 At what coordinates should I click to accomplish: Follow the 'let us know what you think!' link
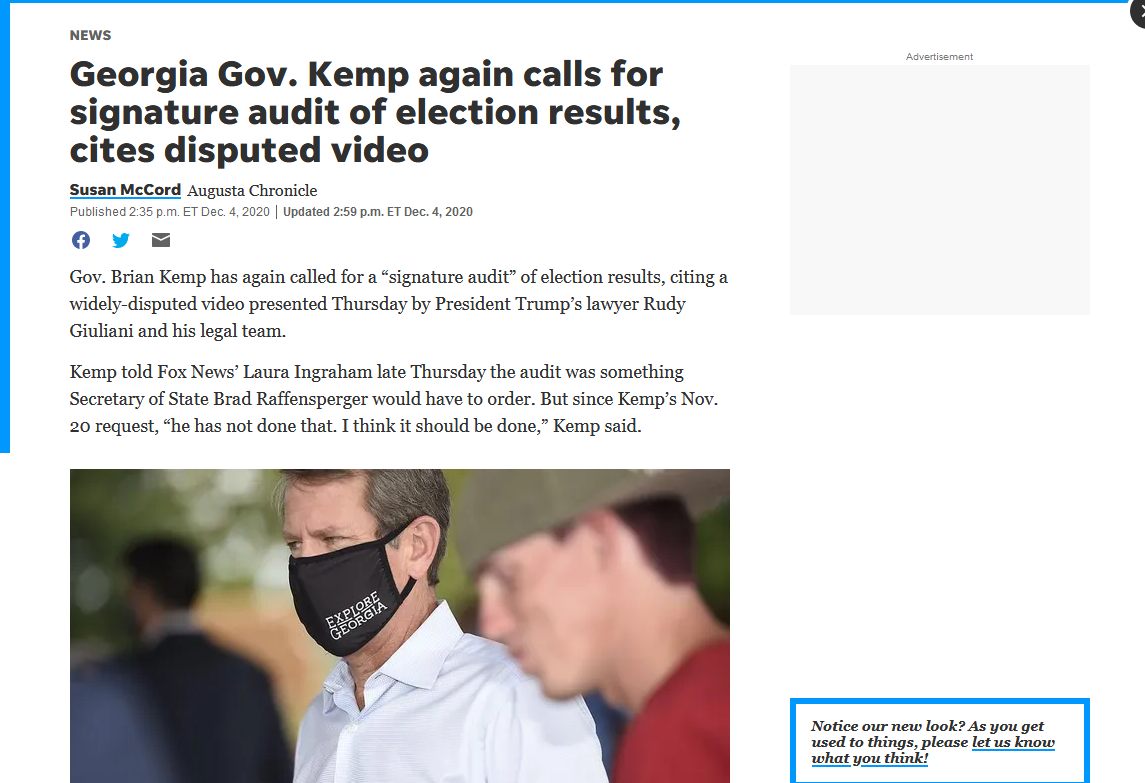(933, 750)
